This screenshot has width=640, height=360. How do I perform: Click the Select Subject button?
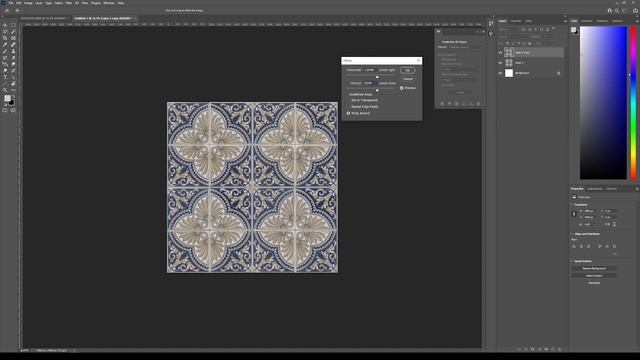[x=594, y=276]
